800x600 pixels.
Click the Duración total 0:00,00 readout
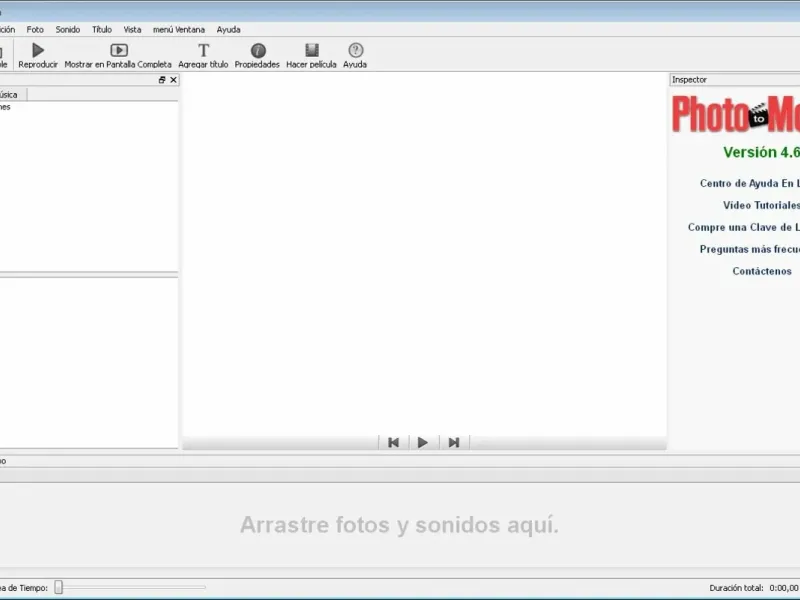point(754,588)
